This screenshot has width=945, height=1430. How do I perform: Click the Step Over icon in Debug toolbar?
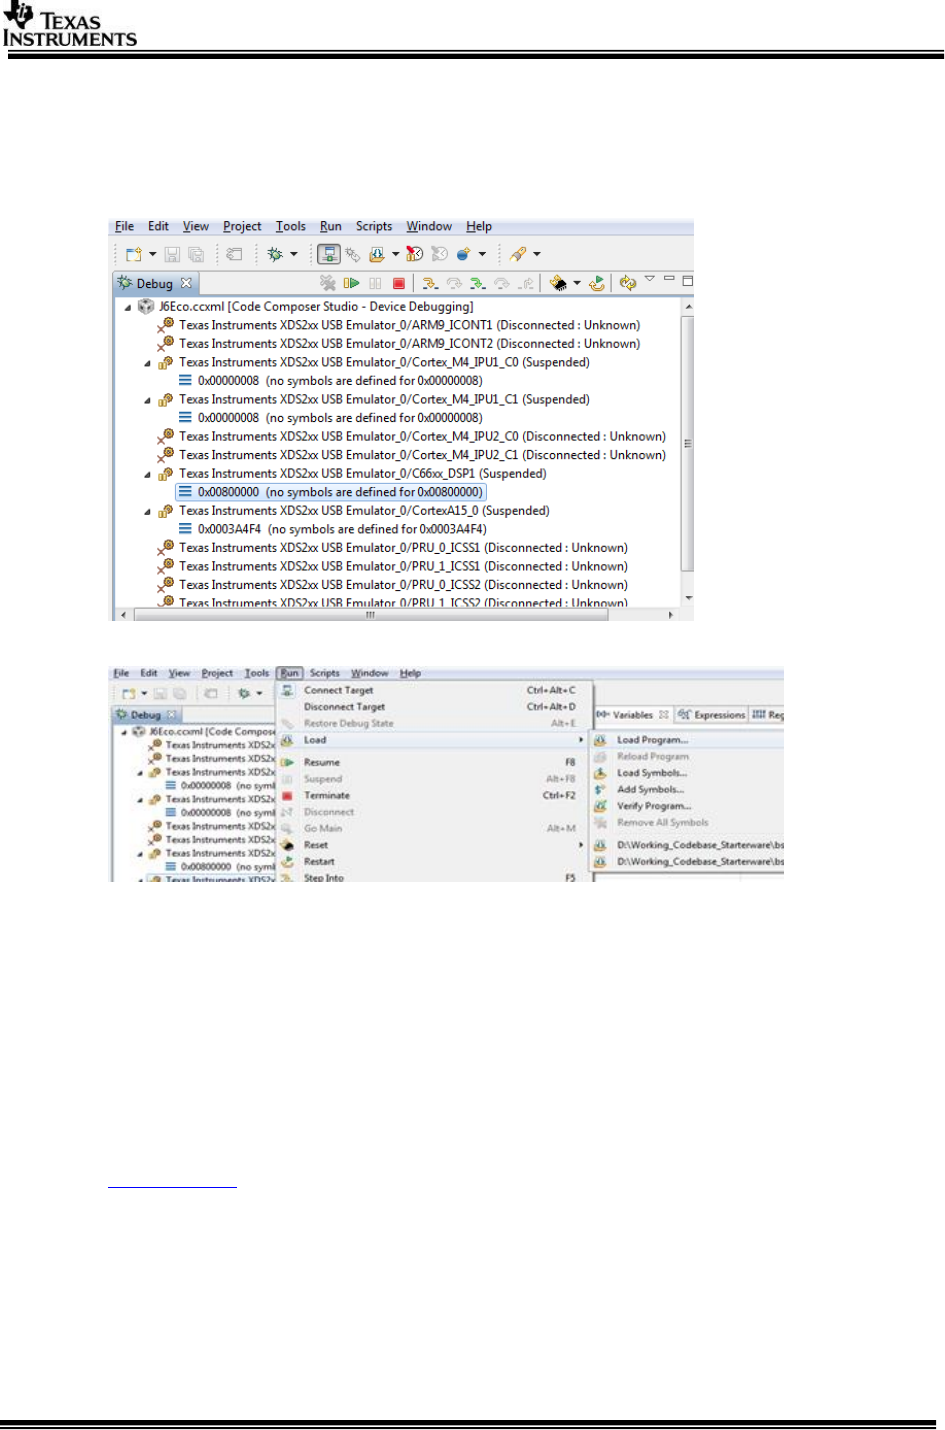pyautogui.click(x=453, y=284)
